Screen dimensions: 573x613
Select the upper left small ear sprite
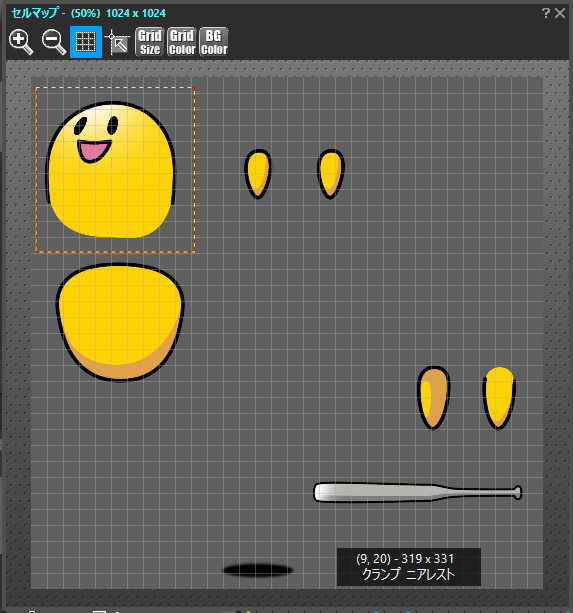258,174
